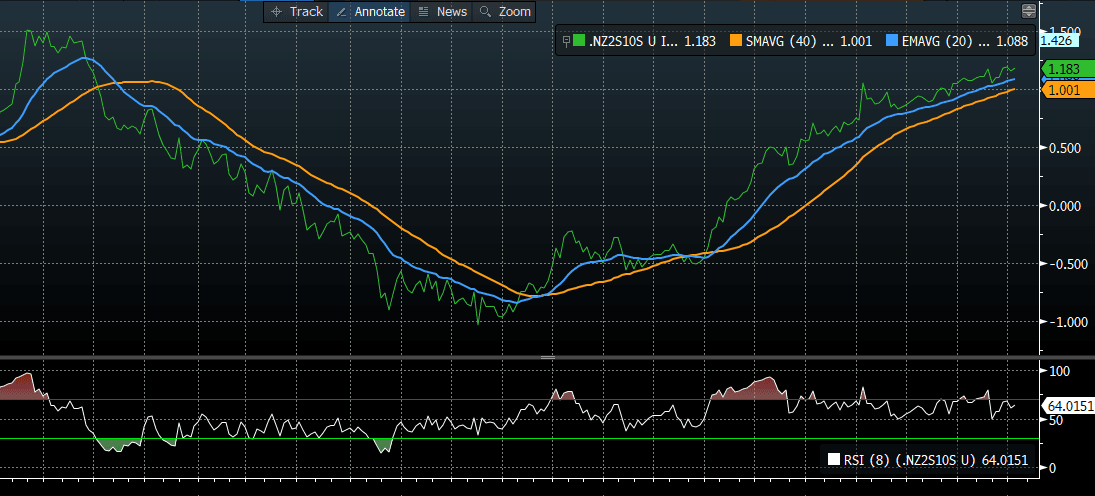Expand the truncated .NZ2S10S U legend entry
Image resolution: width=1095 pixels, height=496 pixels.
click(634, 41)
